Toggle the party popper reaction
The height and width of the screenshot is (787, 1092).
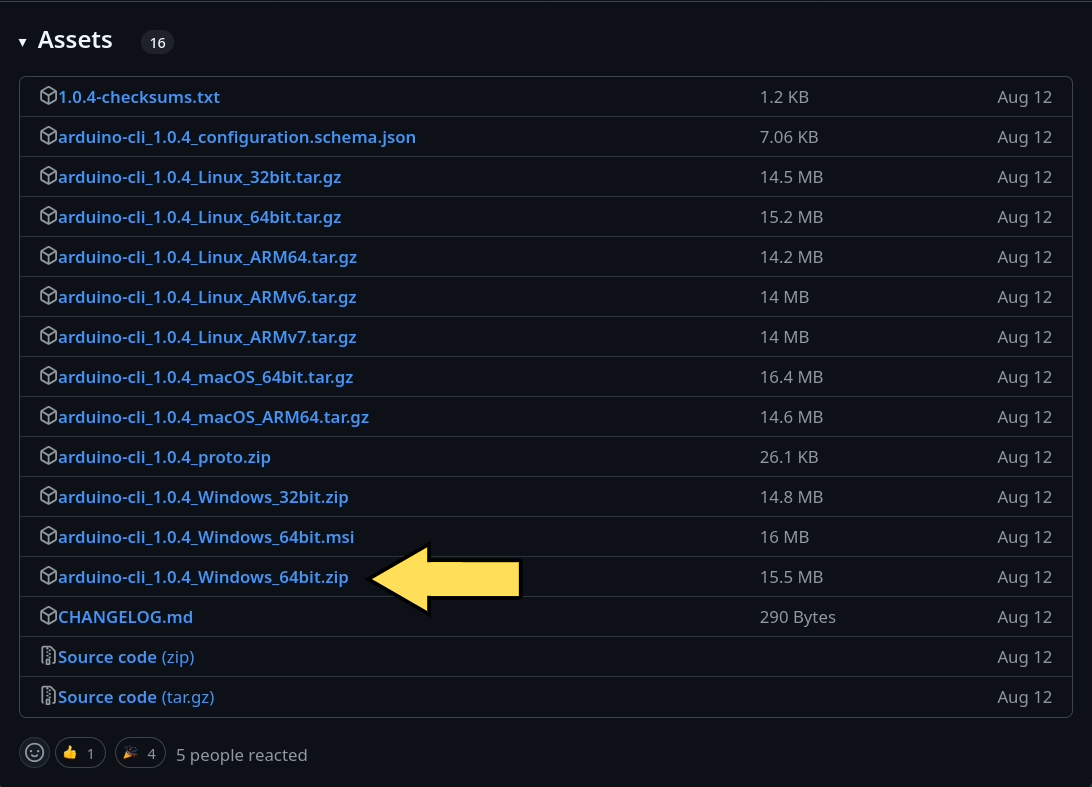140,753
